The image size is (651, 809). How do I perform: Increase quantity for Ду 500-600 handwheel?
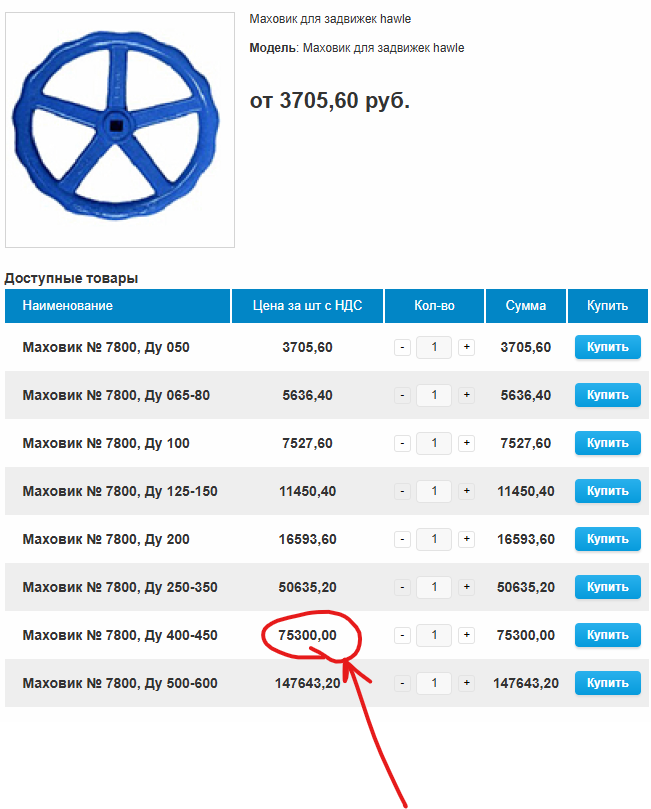466,683
